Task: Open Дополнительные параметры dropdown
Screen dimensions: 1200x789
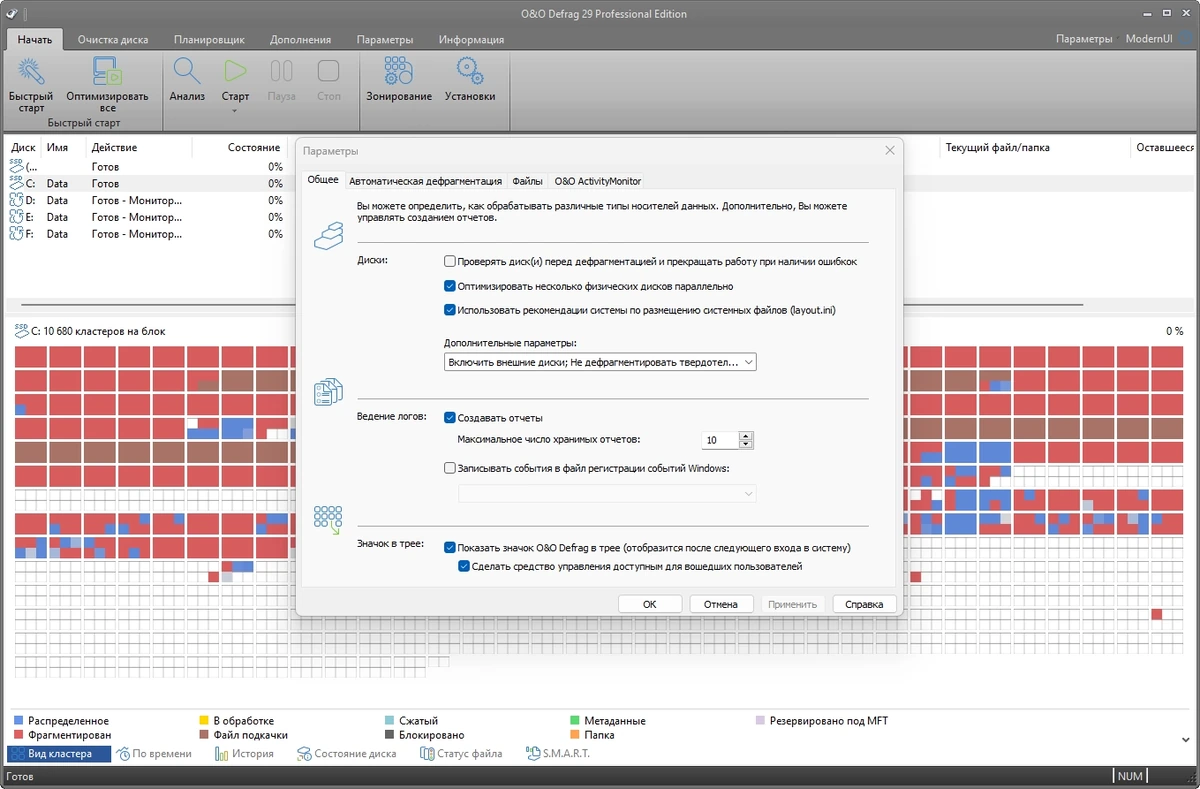Action: (600, 362)
